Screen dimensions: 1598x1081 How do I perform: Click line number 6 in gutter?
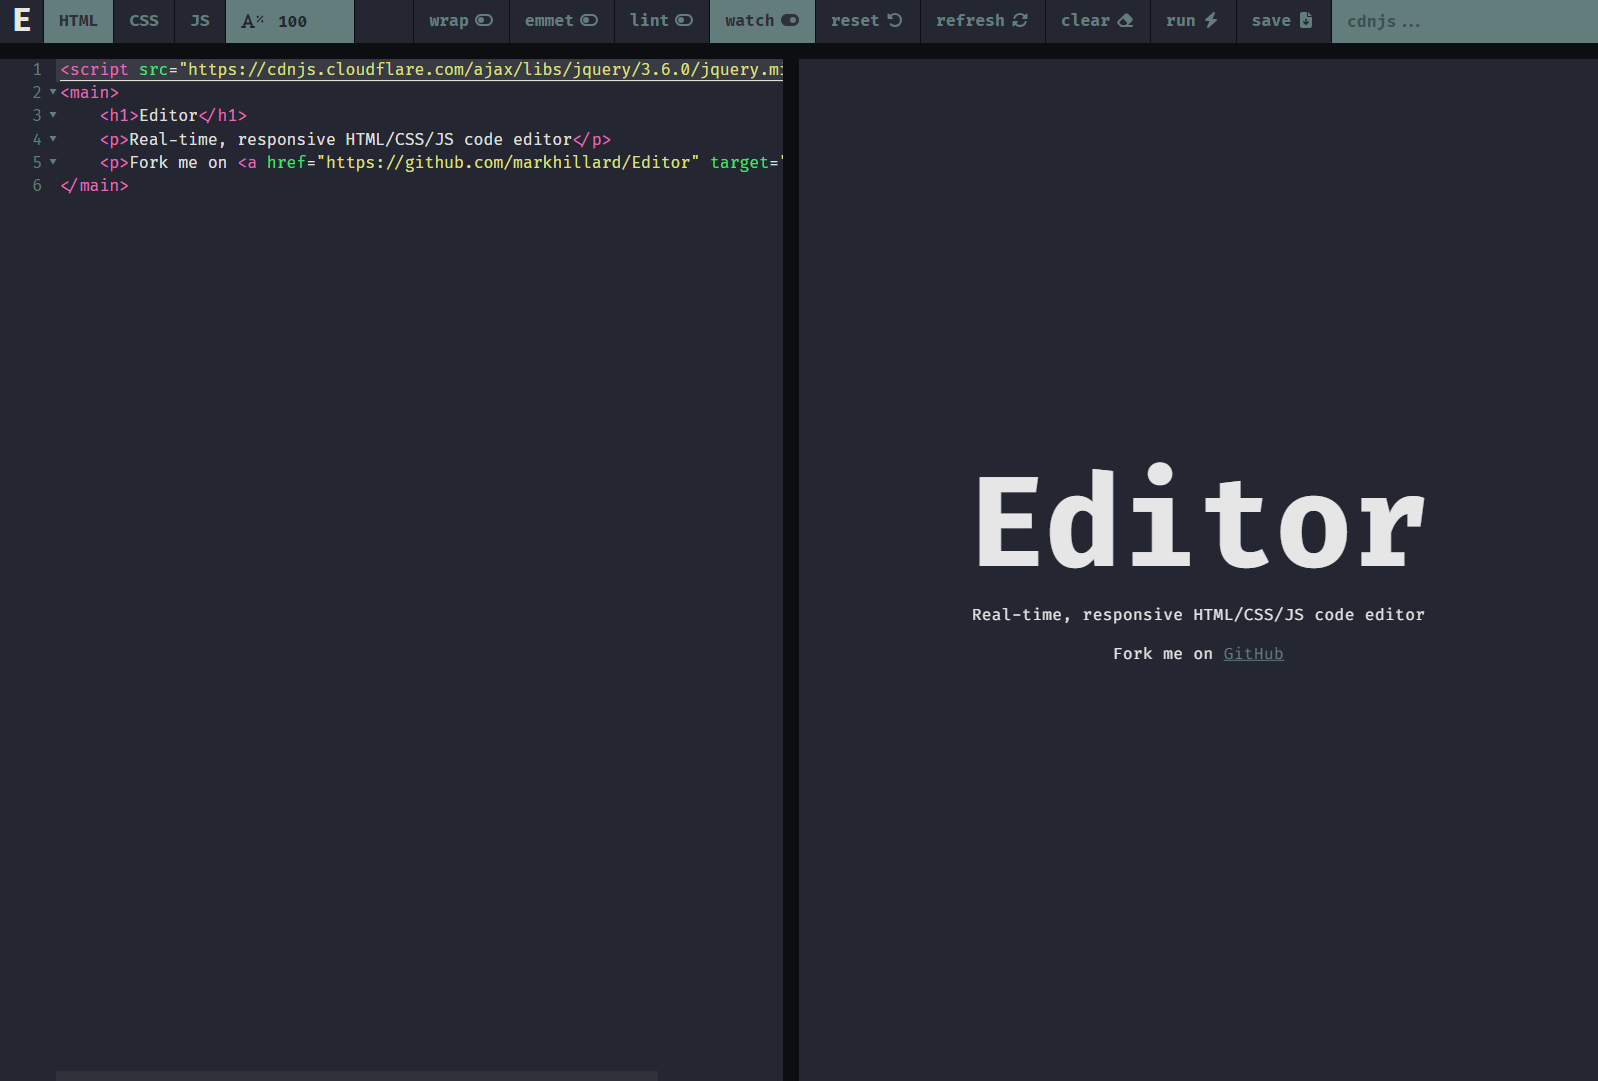(x=37, y=185)
